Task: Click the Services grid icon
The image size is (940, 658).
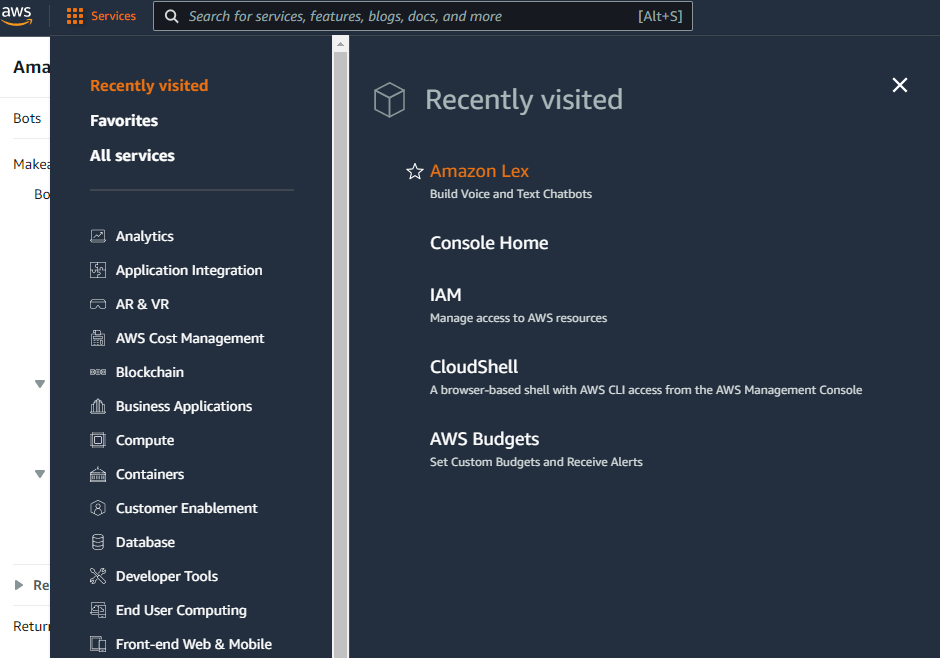Action: click(75, 16)
